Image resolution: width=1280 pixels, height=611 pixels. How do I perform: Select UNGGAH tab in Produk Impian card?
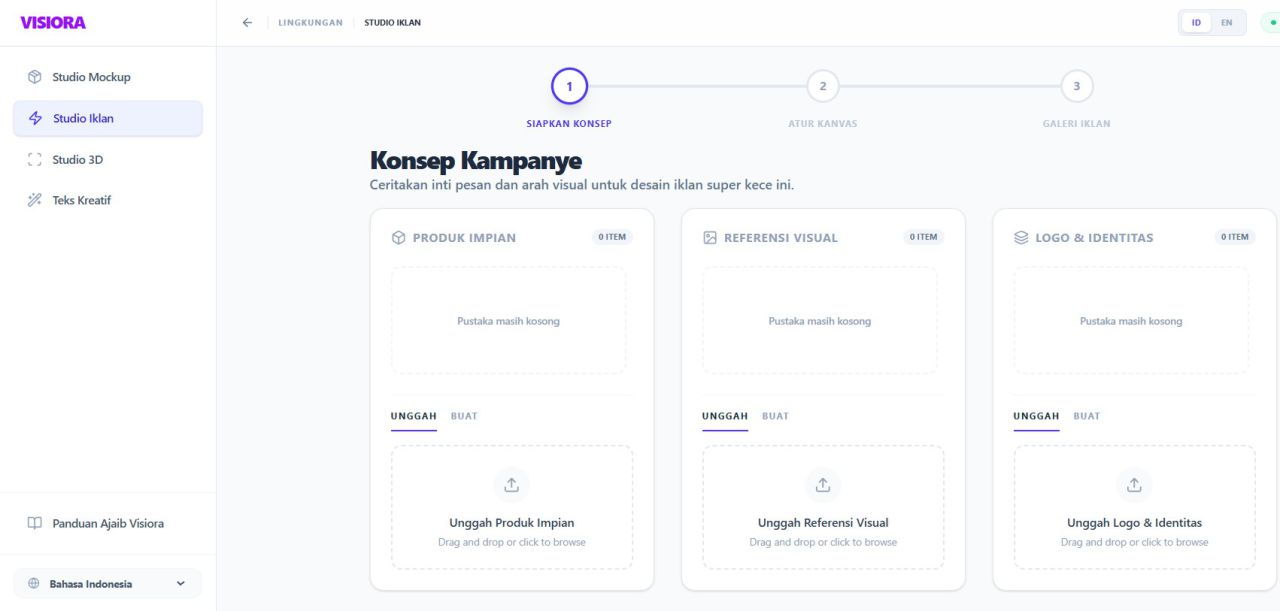pos(414,416)
